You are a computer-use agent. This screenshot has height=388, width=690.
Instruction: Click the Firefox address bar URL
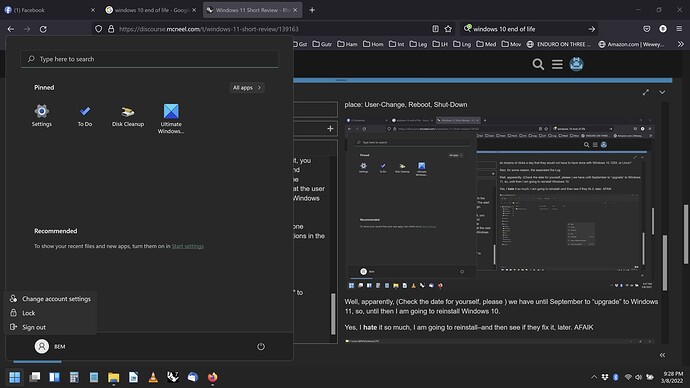[209, 29]
